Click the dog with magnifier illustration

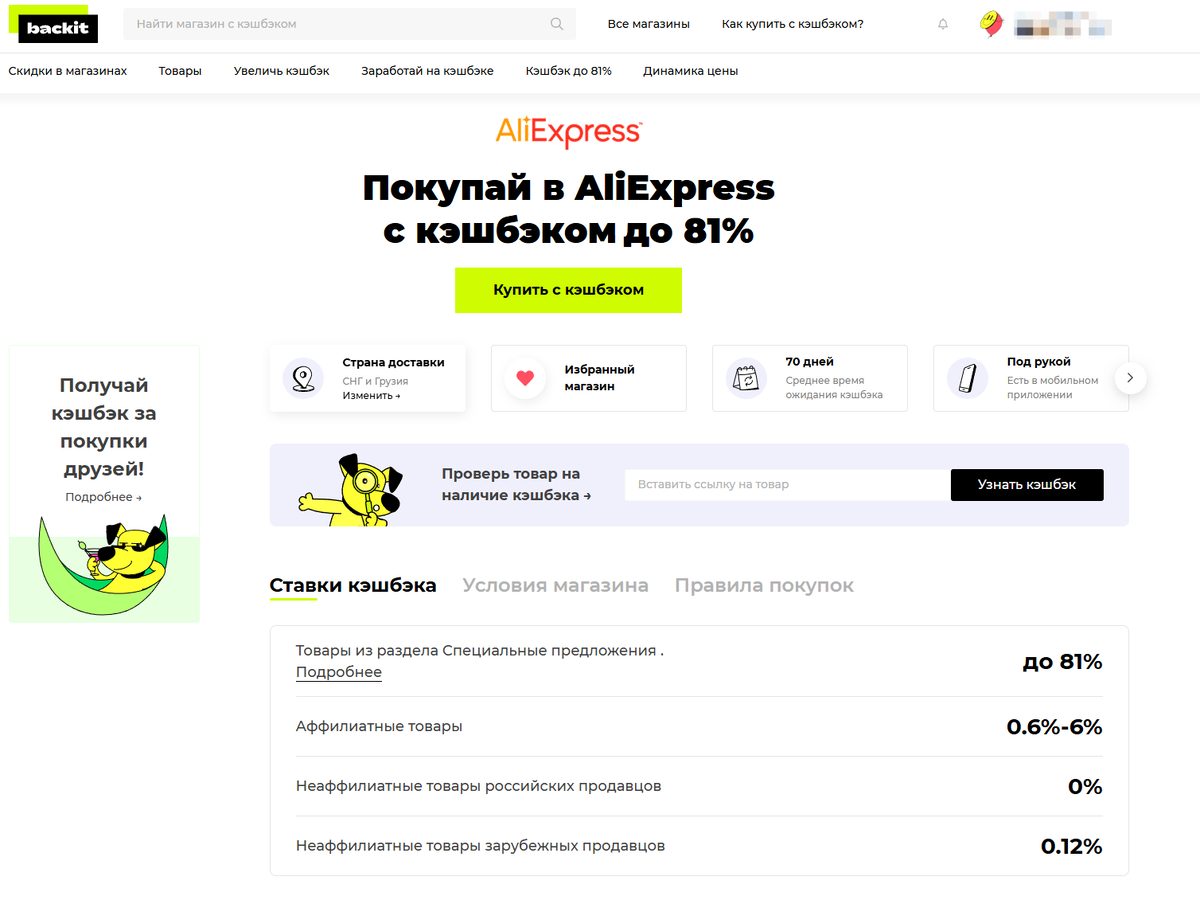(350, 489)
